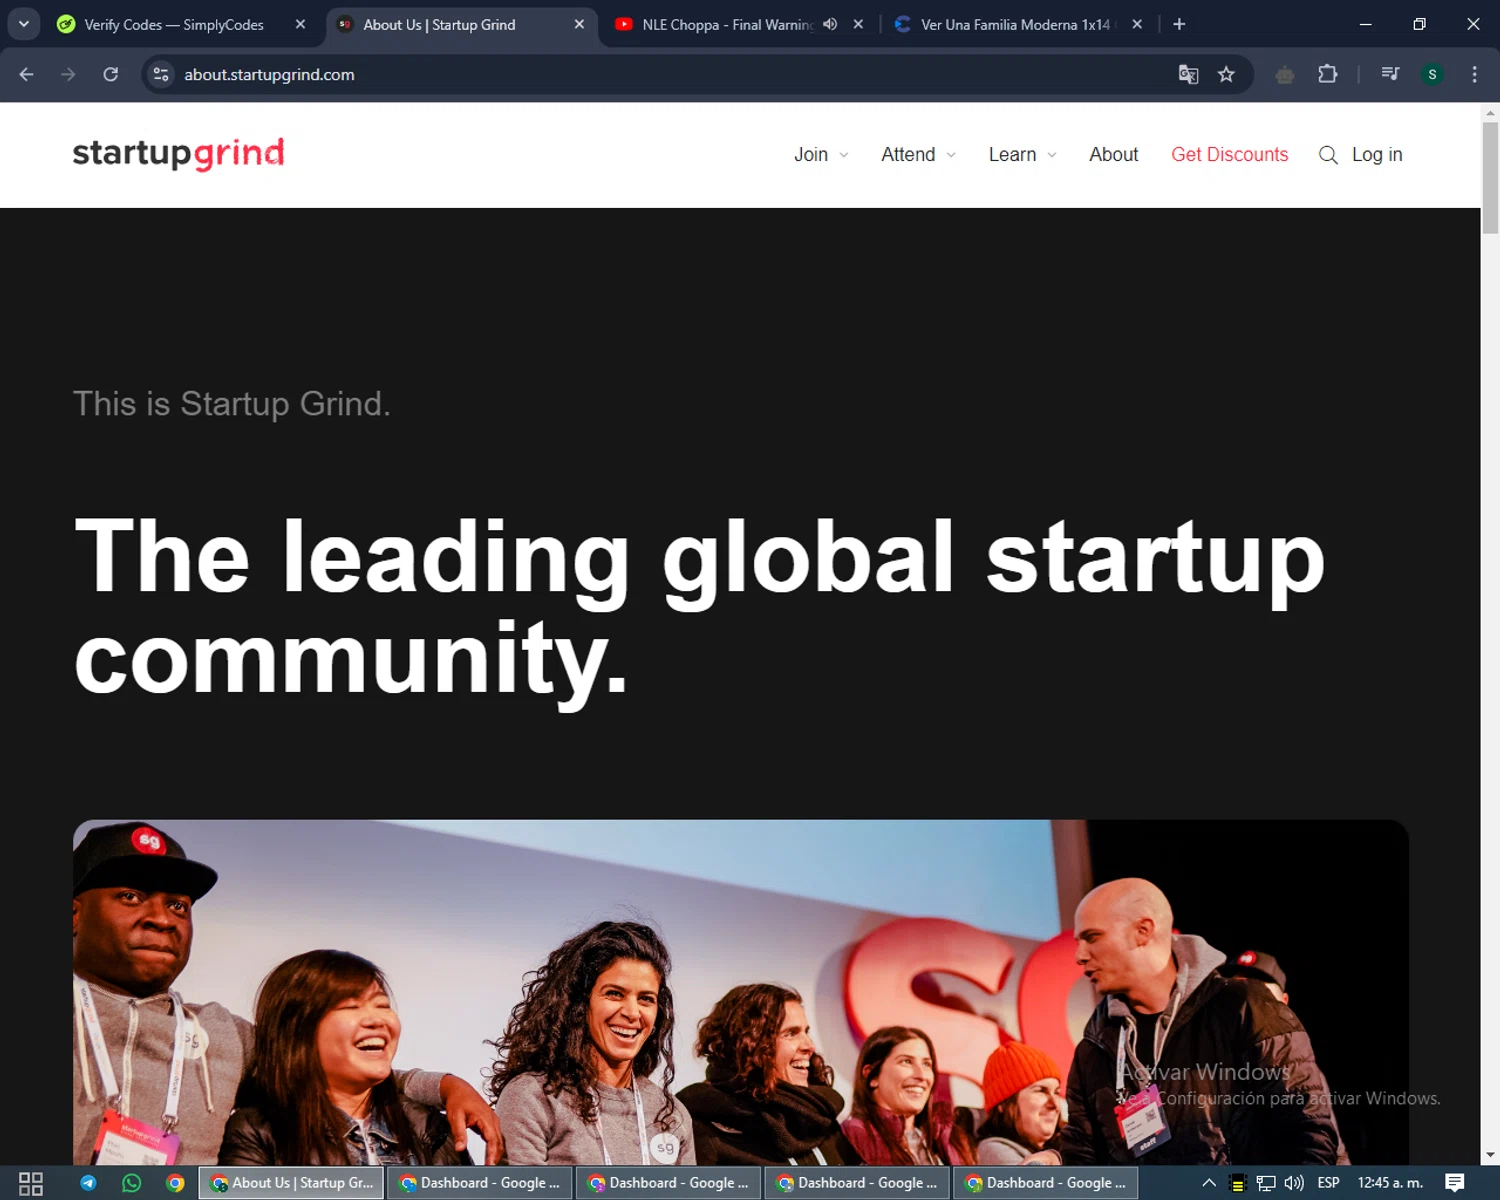The height and width of the screenshot is (1200, 1500).
Task: Bookmark this page with the star icon
Action: point(1226,74)
